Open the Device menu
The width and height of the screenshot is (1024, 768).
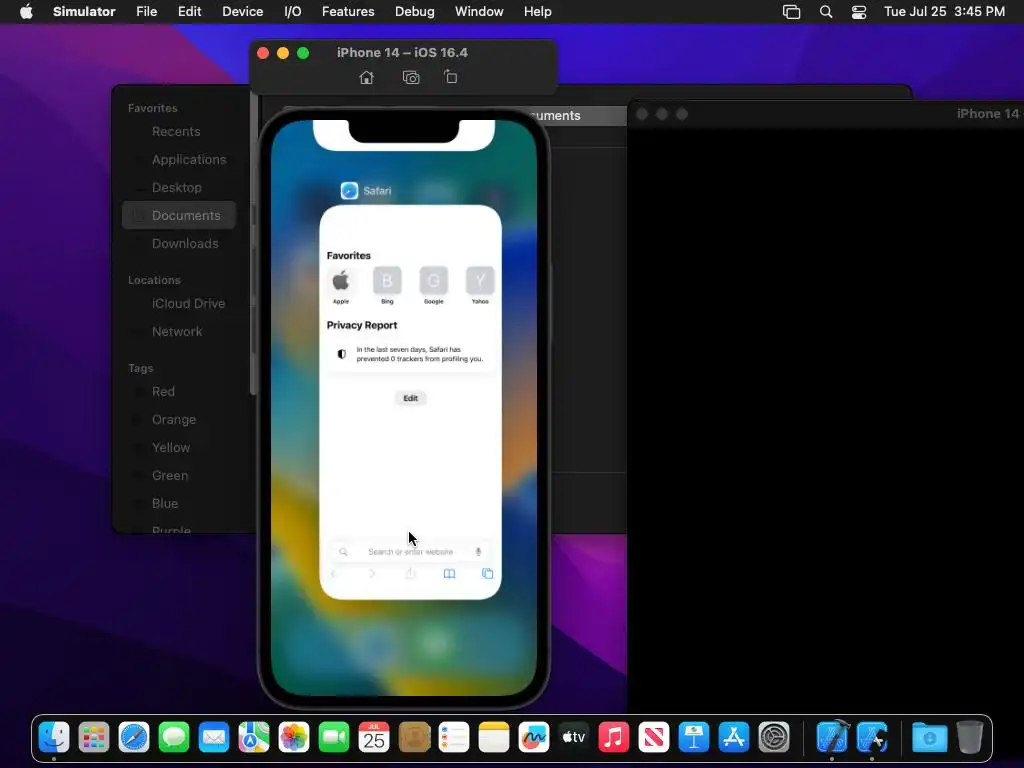(242, 12)
